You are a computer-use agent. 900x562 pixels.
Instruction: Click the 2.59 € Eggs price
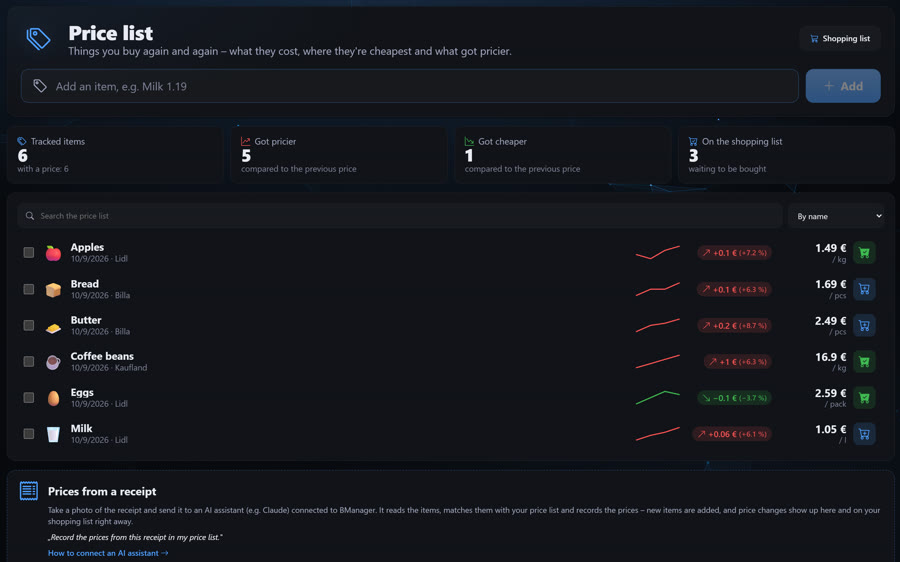831,393
